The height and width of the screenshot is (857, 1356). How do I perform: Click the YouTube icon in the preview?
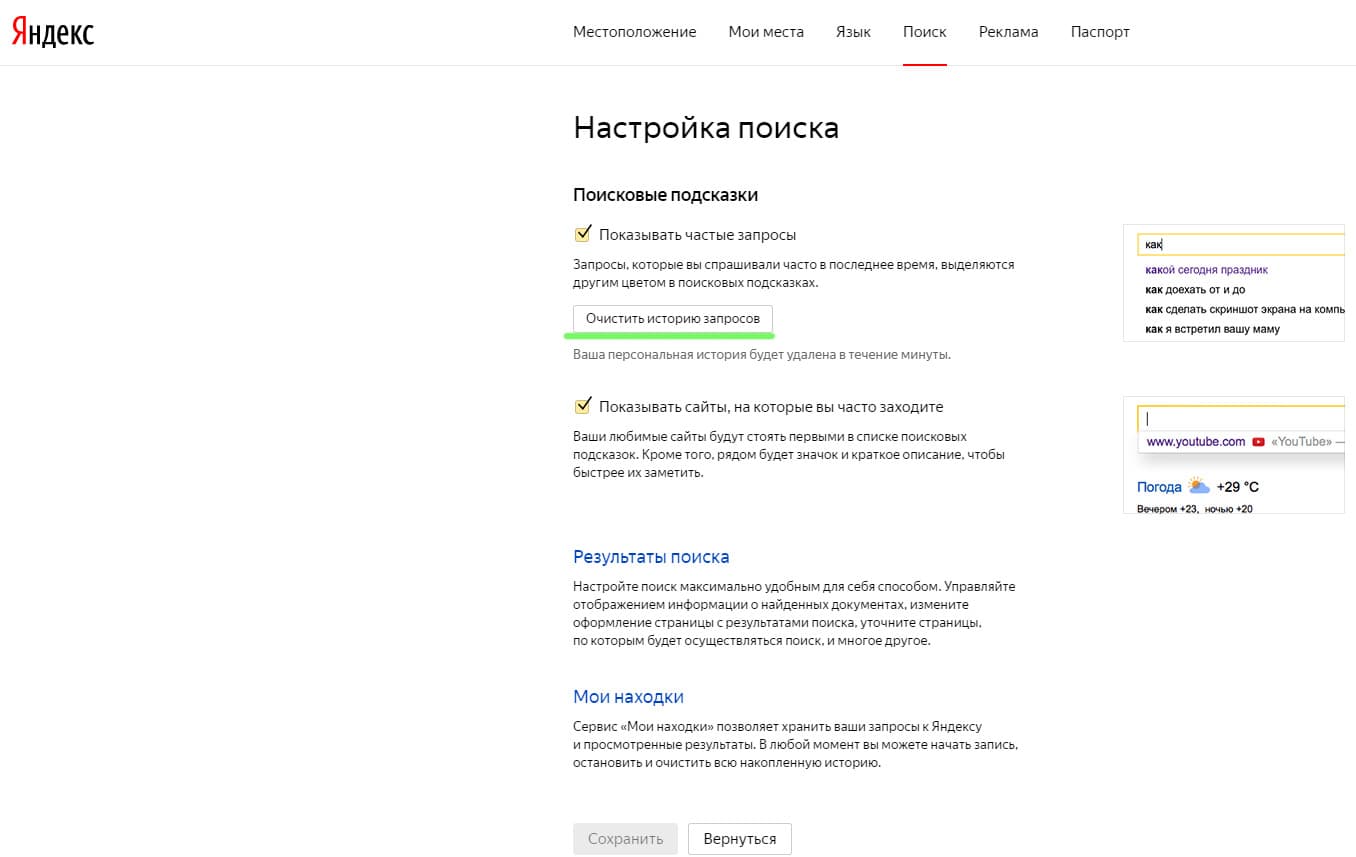(x=1258, y=442)
